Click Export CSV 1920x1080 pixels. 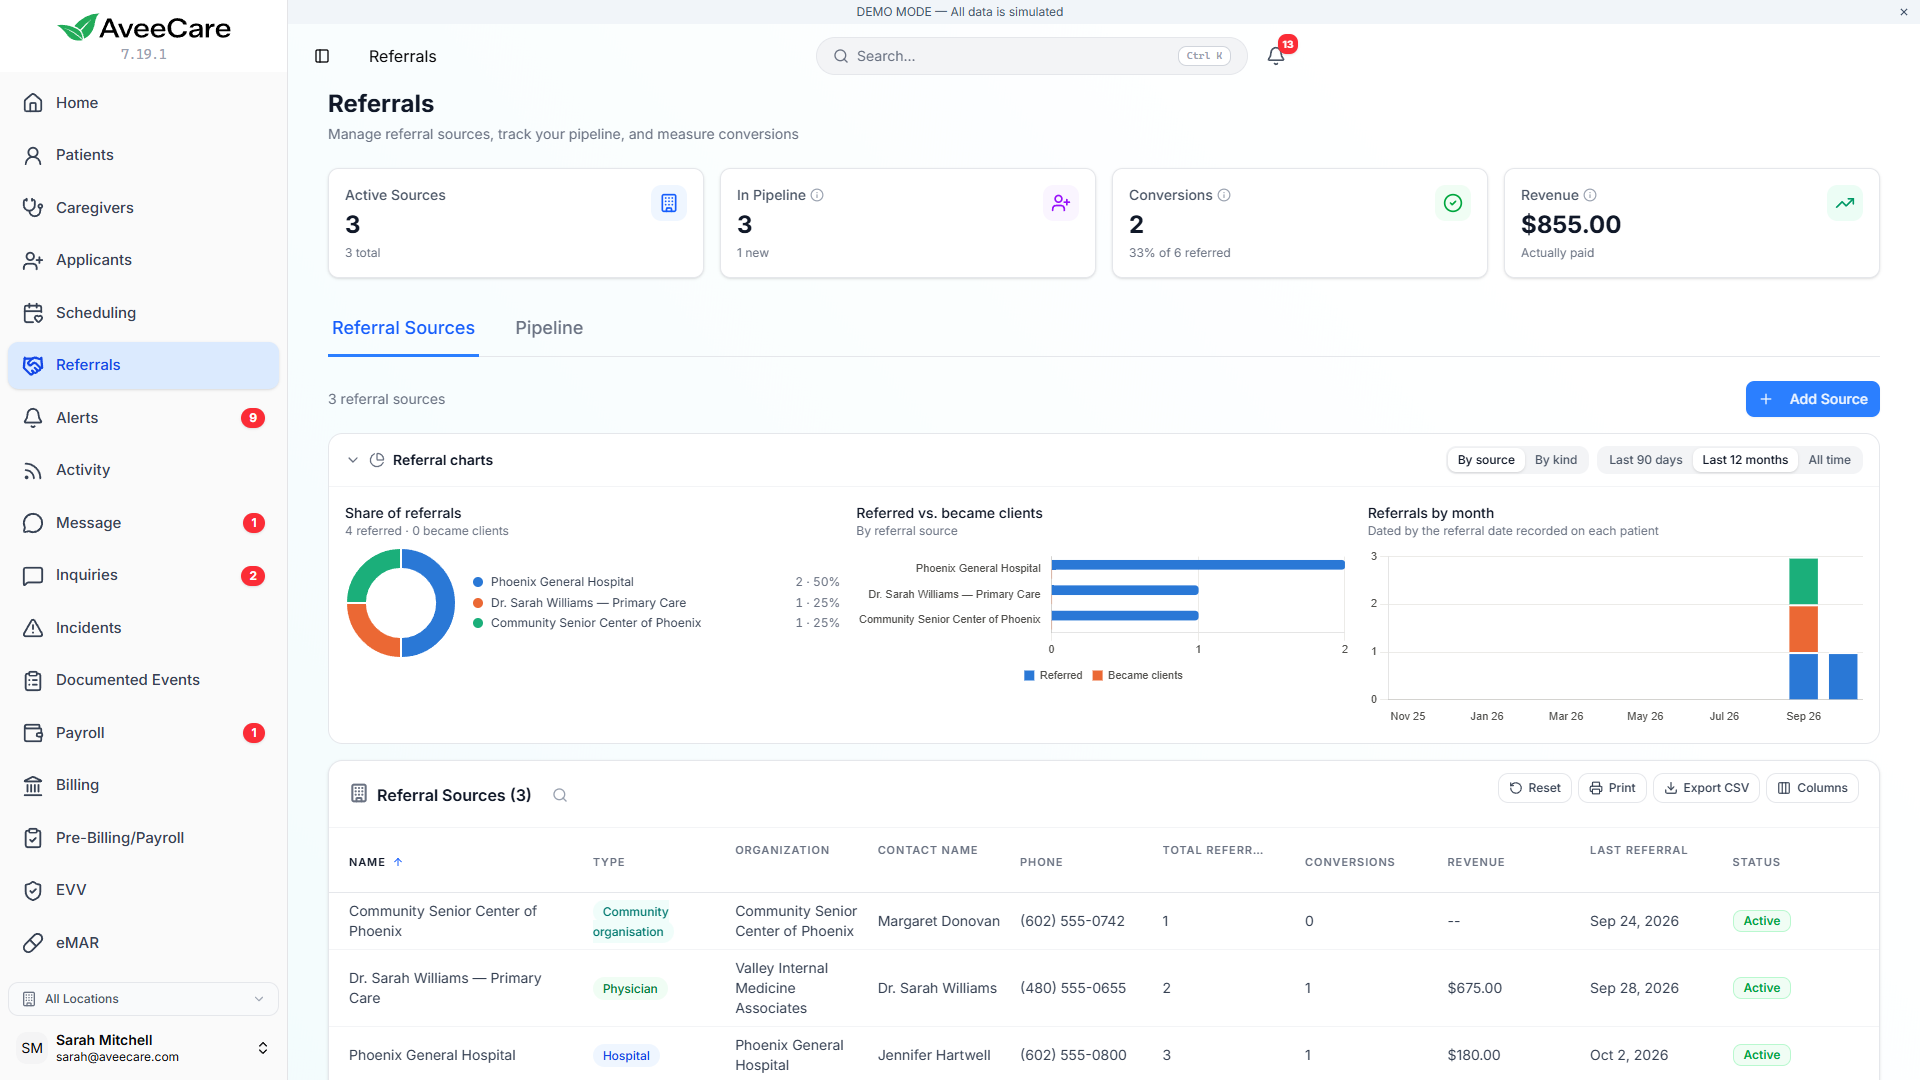1706,788
